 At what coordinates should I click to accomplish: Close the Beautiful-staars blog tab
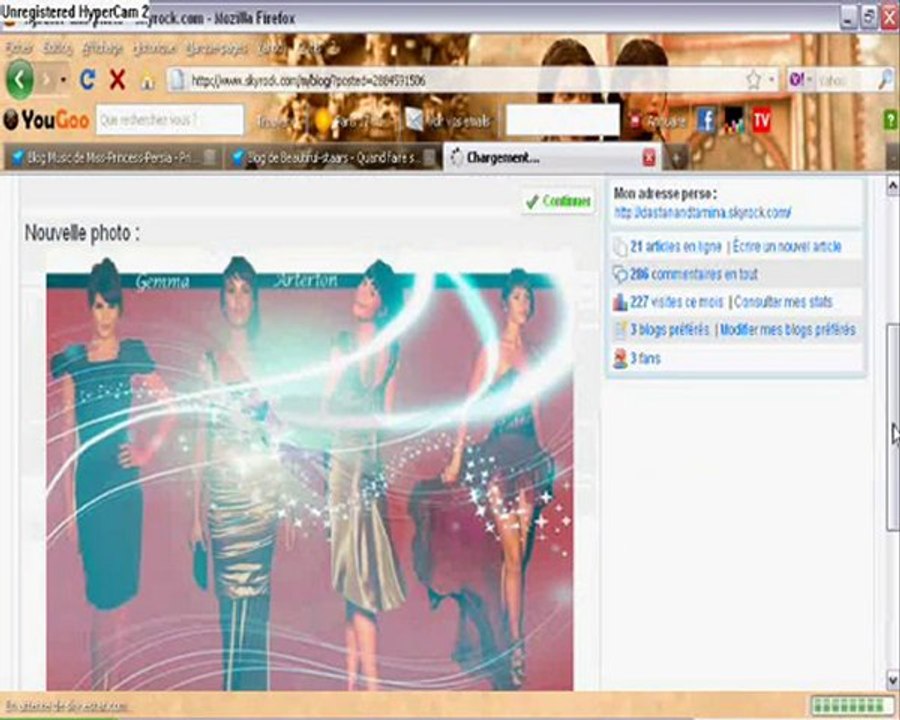click(x=429, y=157)
